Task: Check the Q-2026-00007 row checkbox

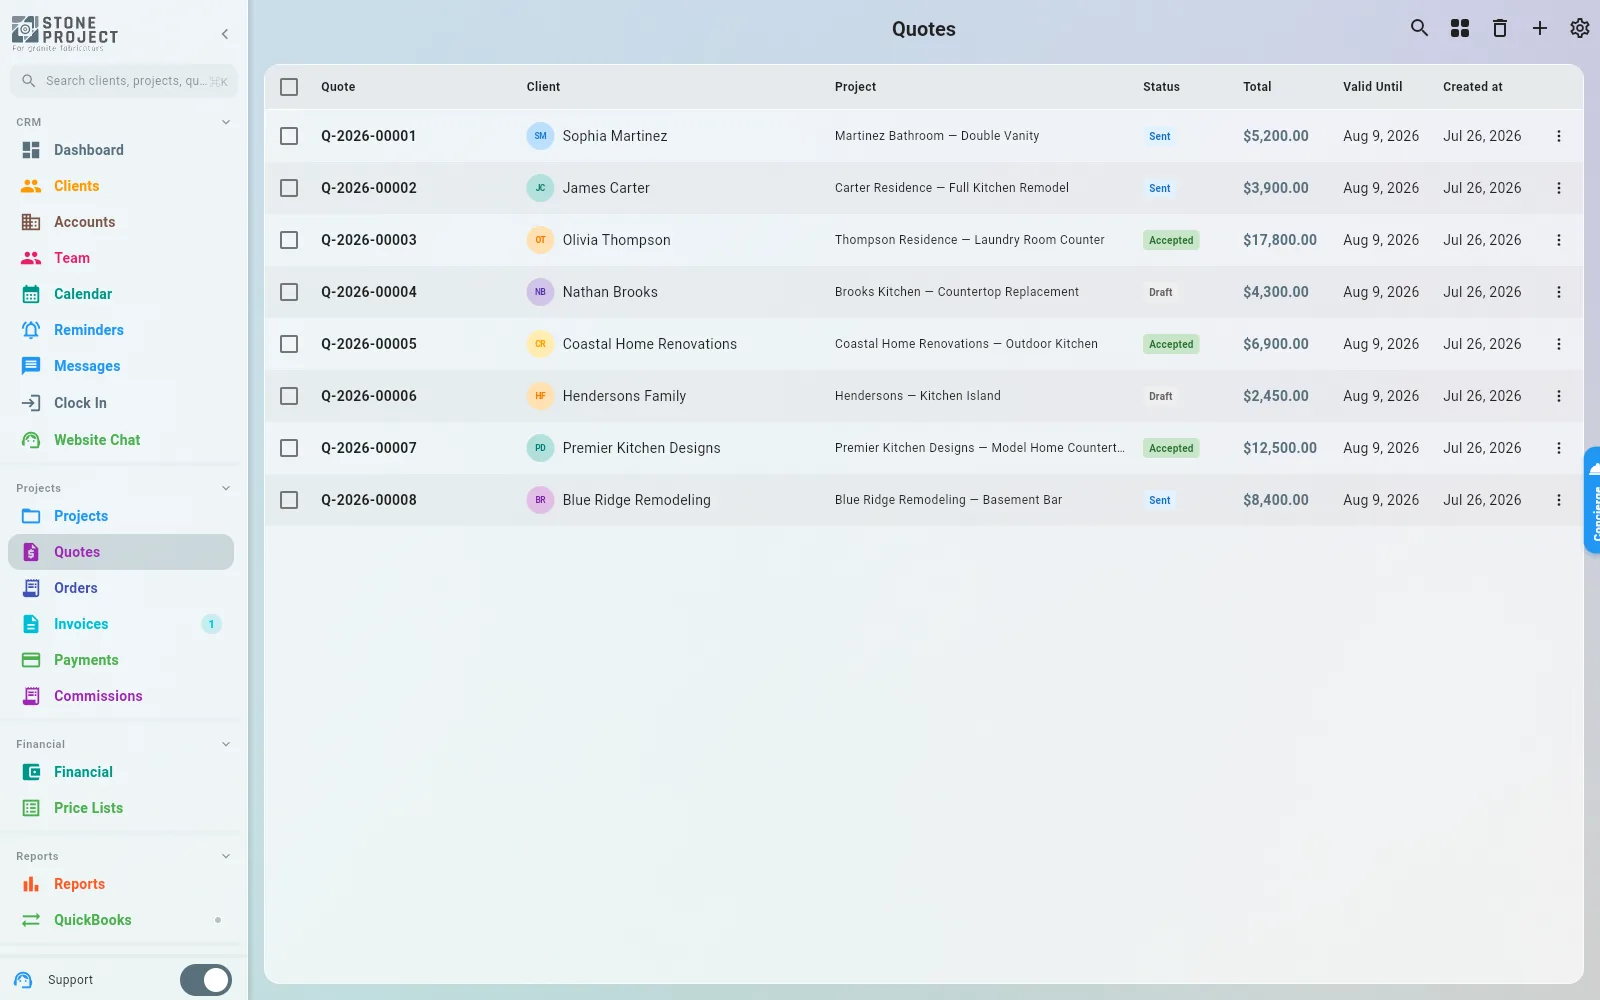Action: tap(289, 448)
